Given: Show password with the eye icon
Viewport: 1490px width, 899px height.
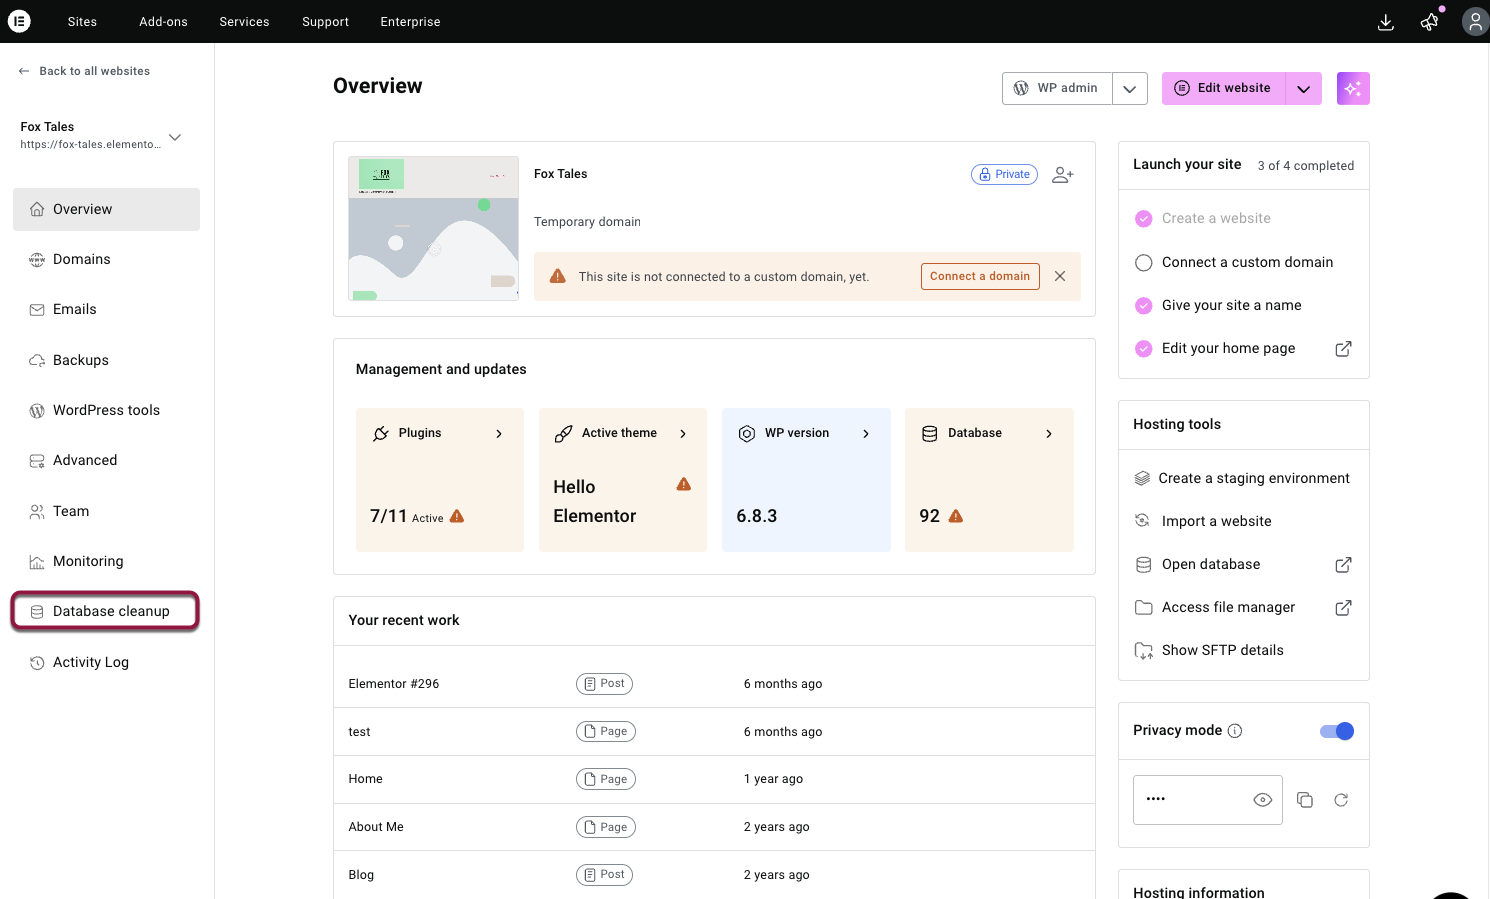Looking at the screenshot, I should tap(1262, 800).
